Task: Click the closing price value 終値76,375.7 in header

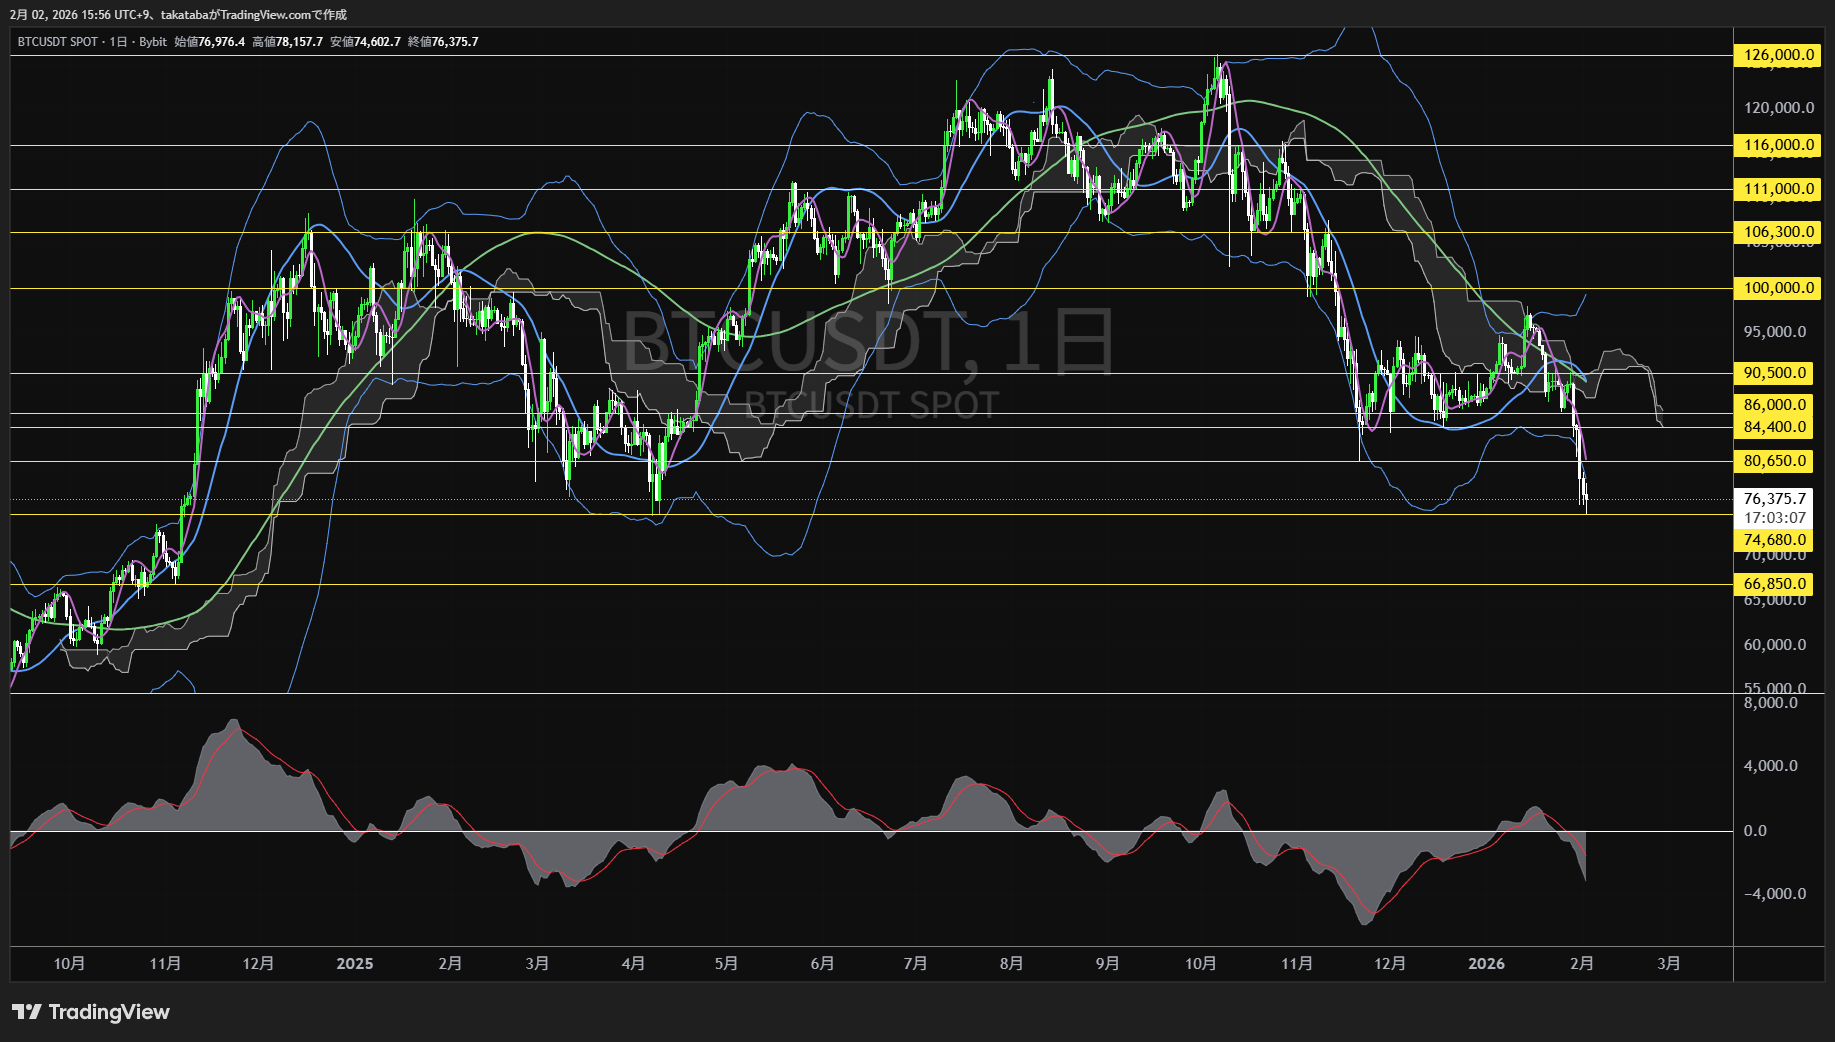Action: coord(443,42)
